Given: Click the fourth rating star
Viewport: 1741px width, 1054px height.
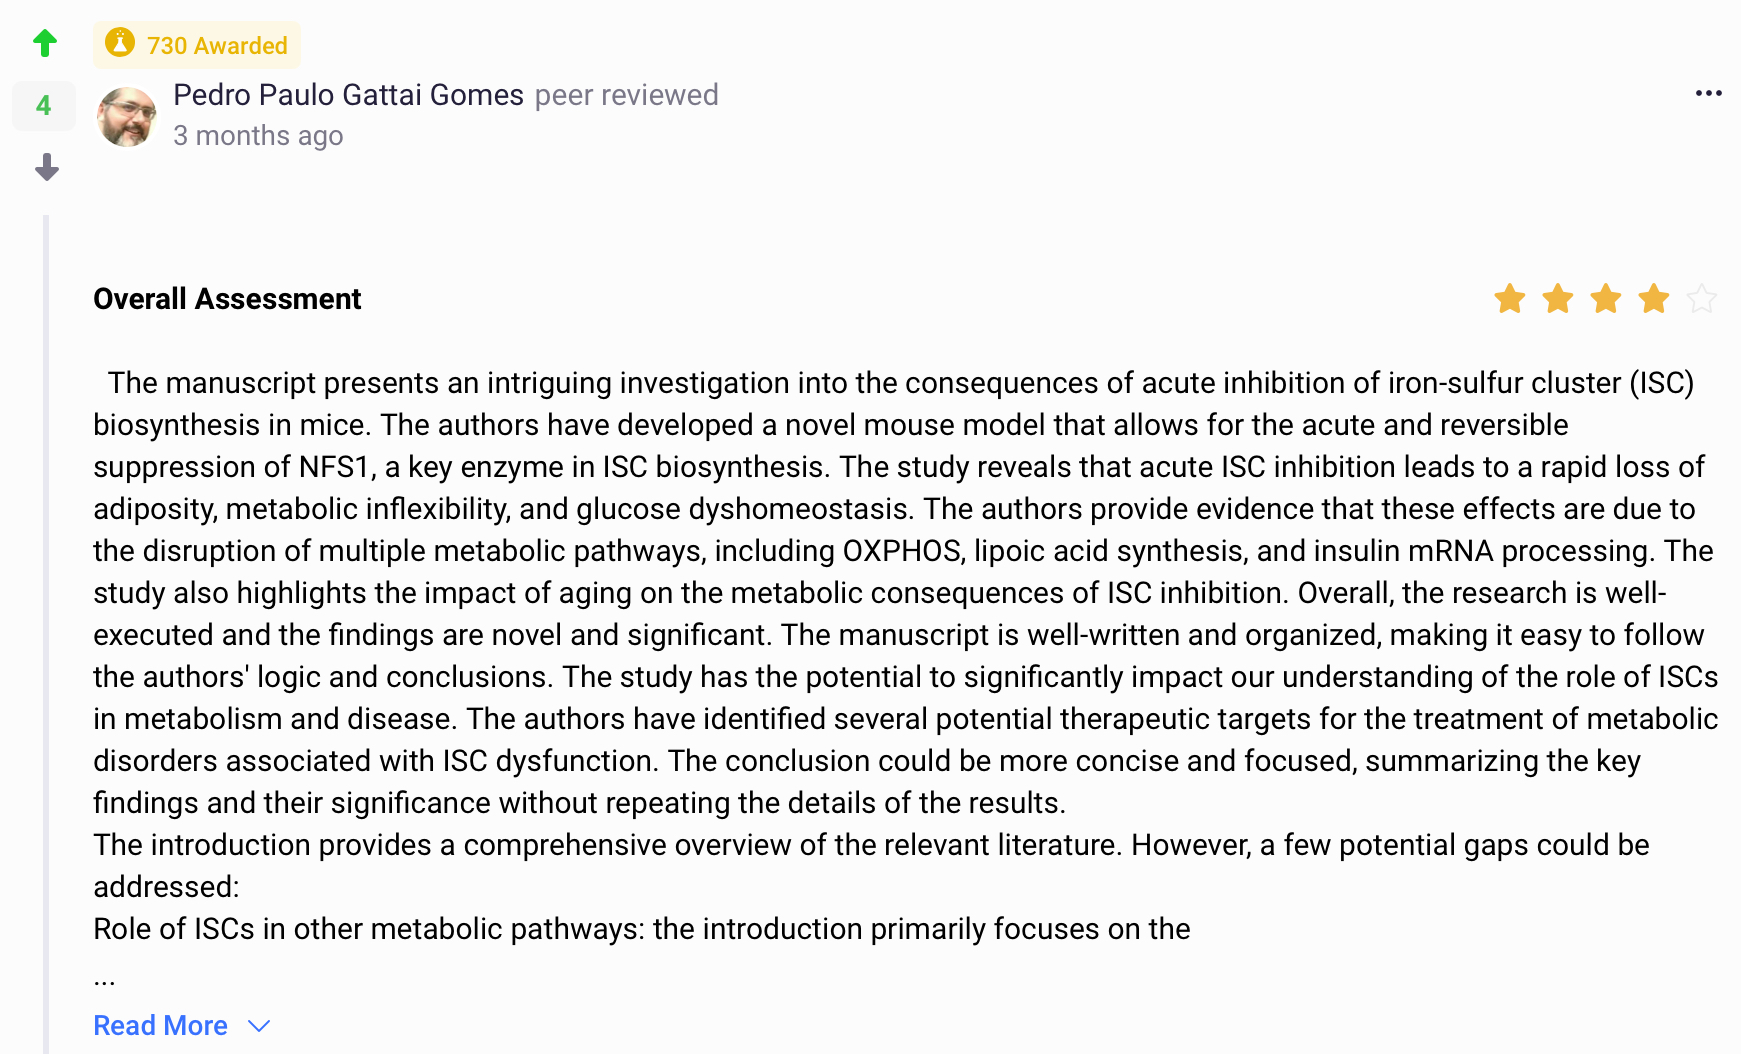Looking at the screenshot, I should 1653,299.
